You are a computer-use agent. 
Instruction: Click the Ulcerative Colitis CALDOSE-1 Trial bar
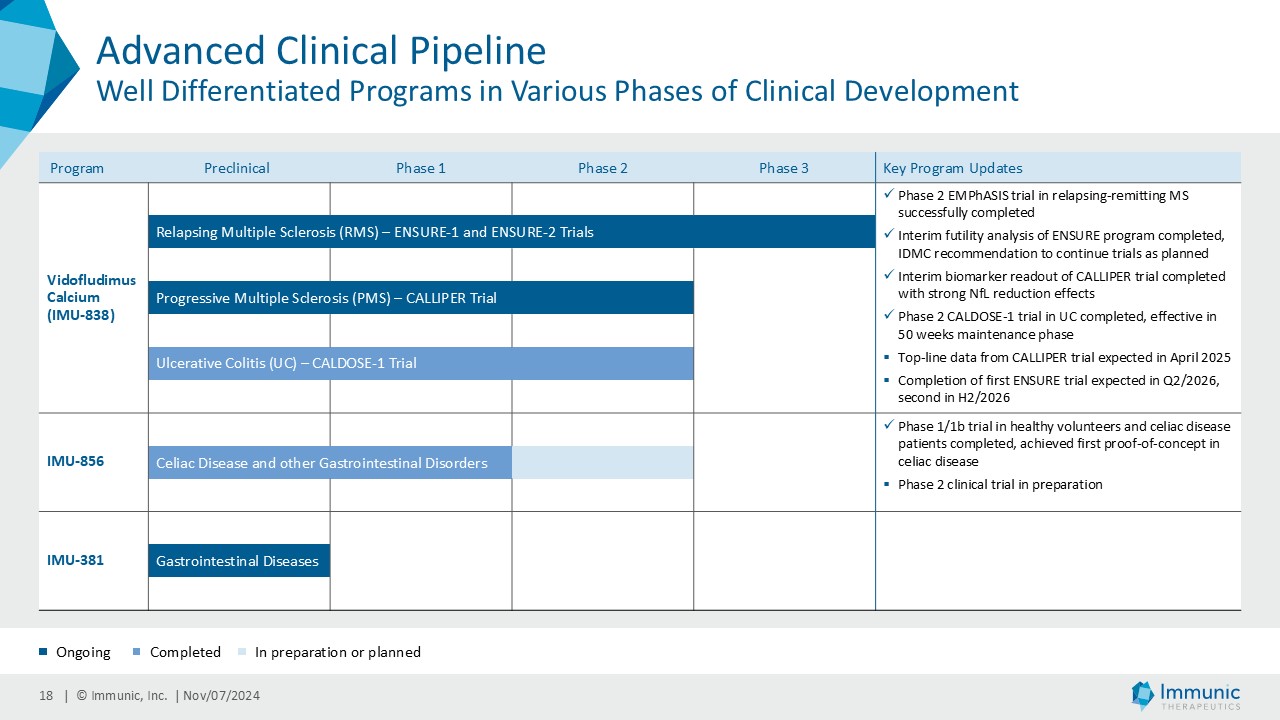(420, 363)
